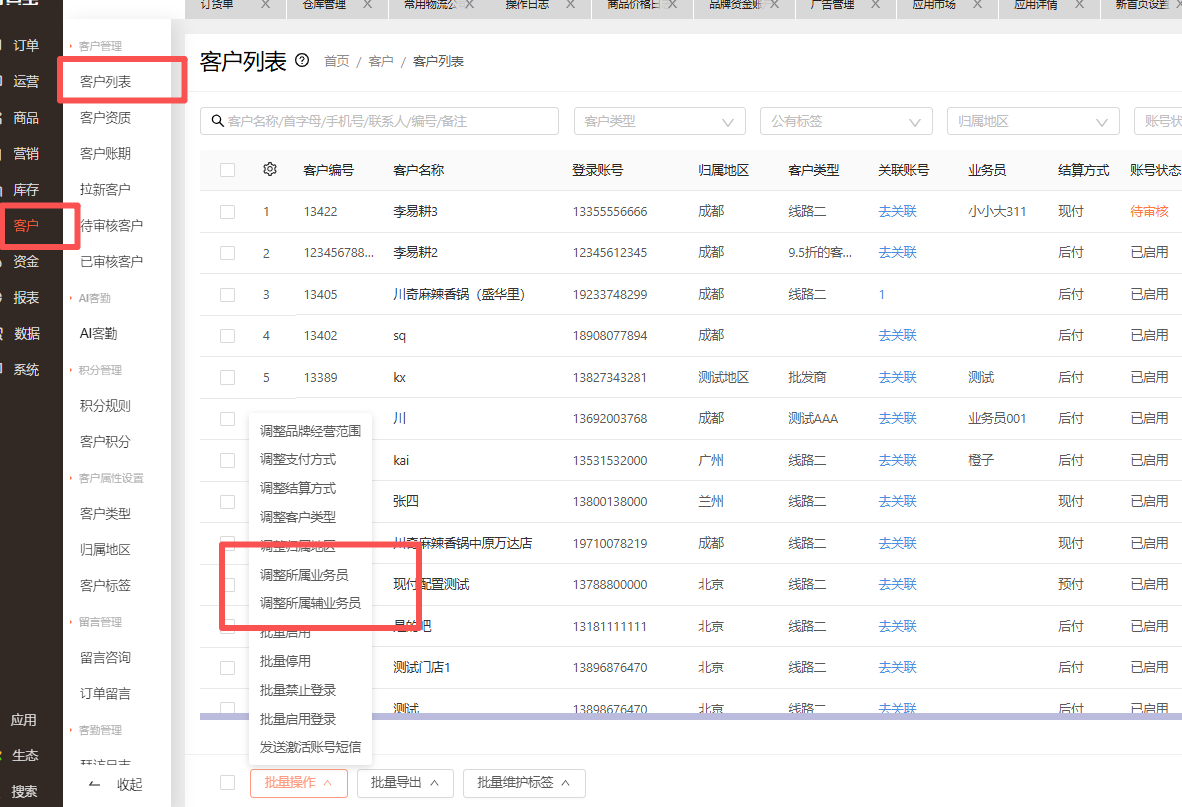Tick the checkbox for customer kx
Viewport: 1182px width, 807px height.
click(227, 378)
